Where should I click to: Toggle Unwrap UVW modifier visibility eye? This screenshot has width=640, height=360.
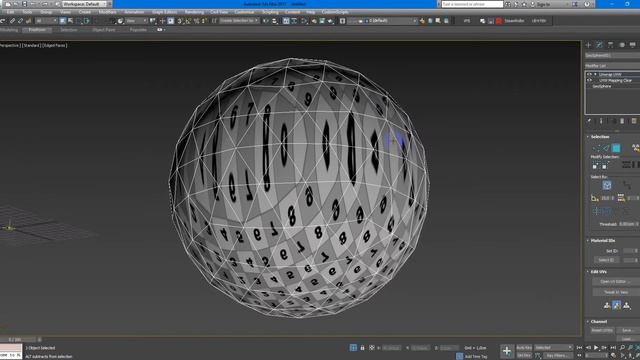[x=589, y=74]
